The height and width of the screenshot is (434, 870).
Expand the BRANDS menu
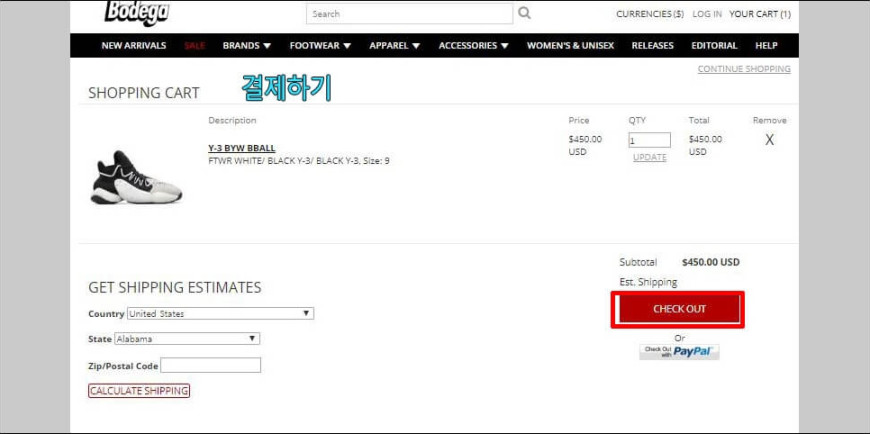247,46
